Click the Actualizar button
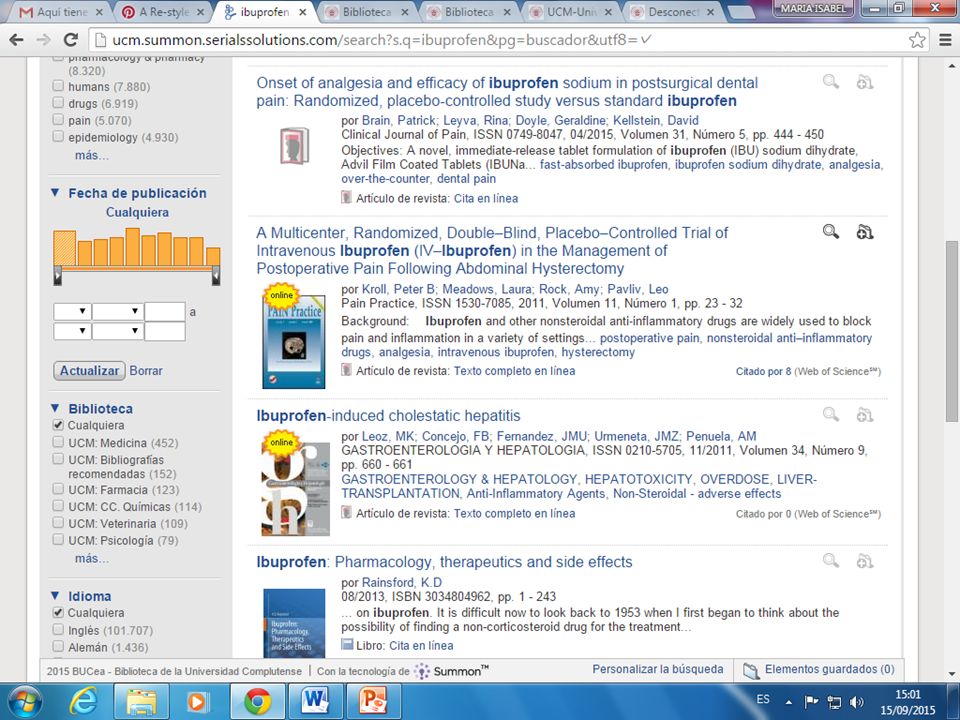This screenshot has width=960, height=720. [89, 370]
